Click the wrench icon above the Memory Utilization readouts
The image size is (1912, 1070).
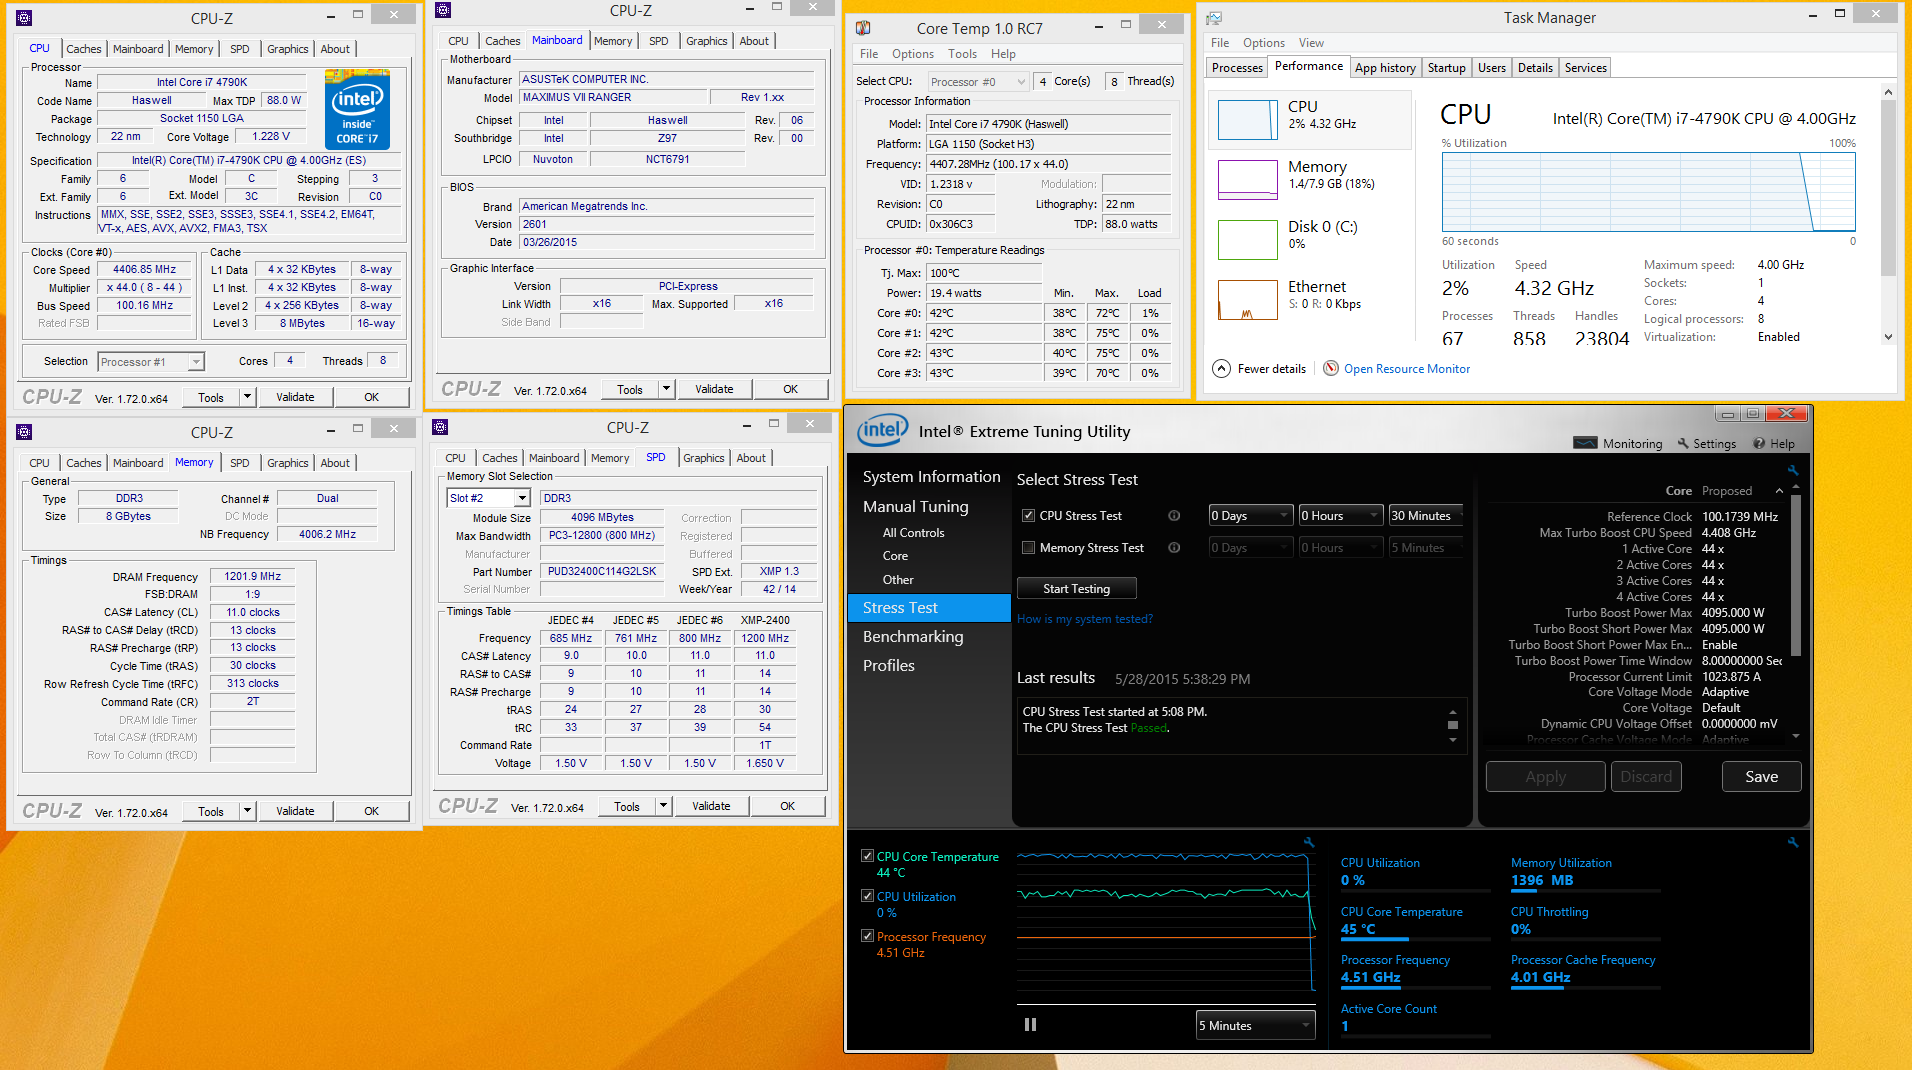coord(1793,842)
